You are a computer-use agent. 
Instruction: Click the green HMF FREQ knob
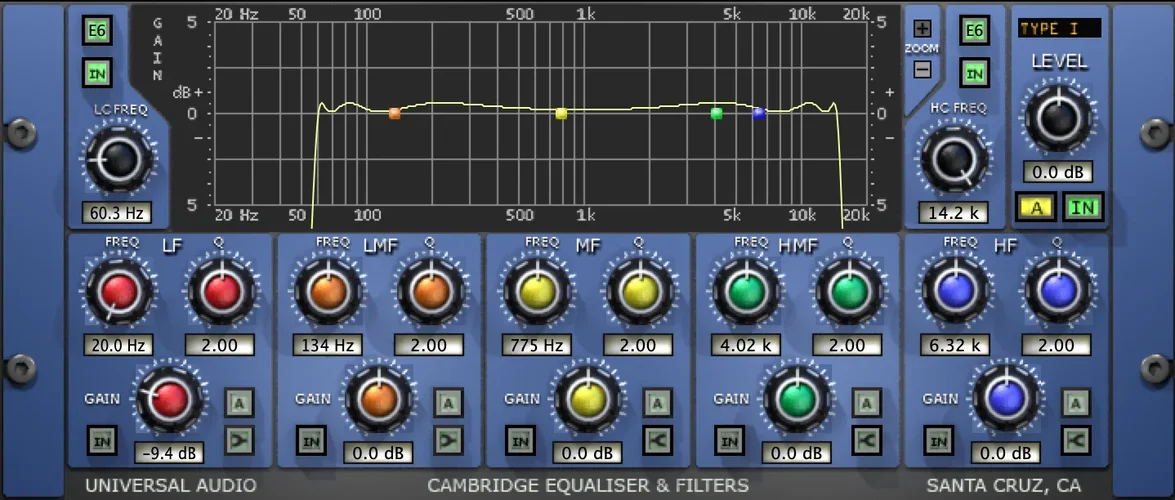pyautogui.click(x=746, y=292)
